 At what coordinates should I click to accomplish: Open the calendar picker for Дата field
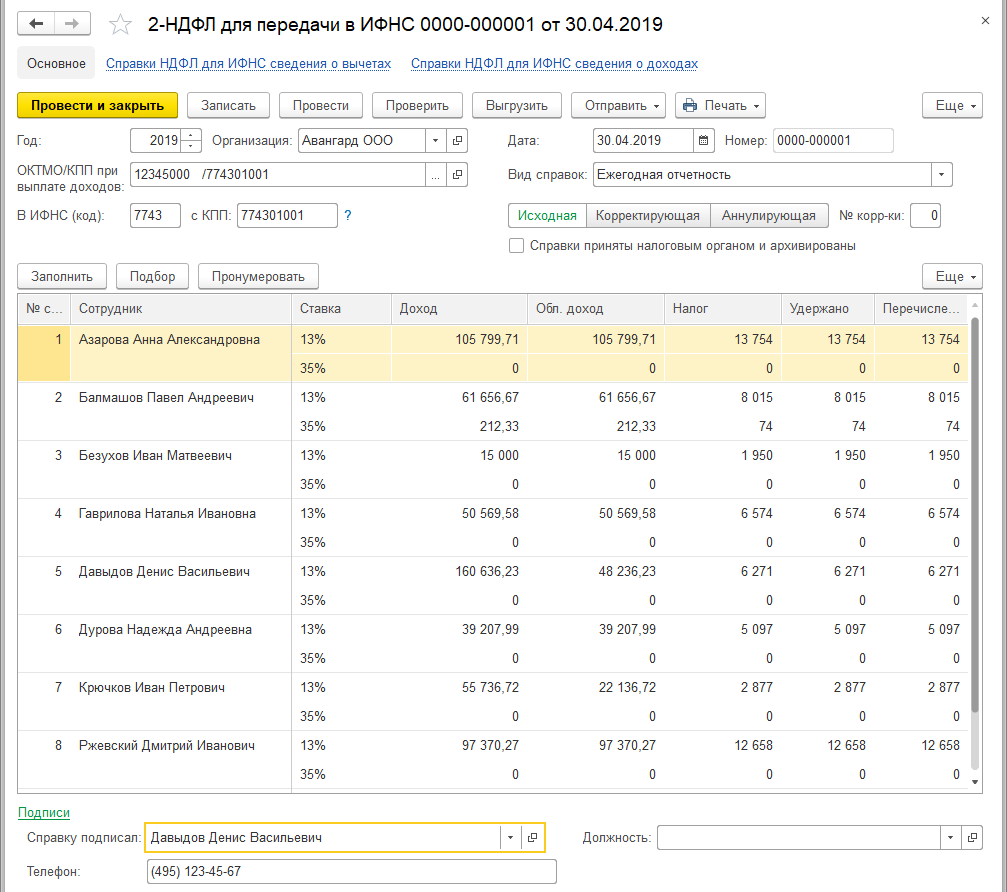[704, 141]
